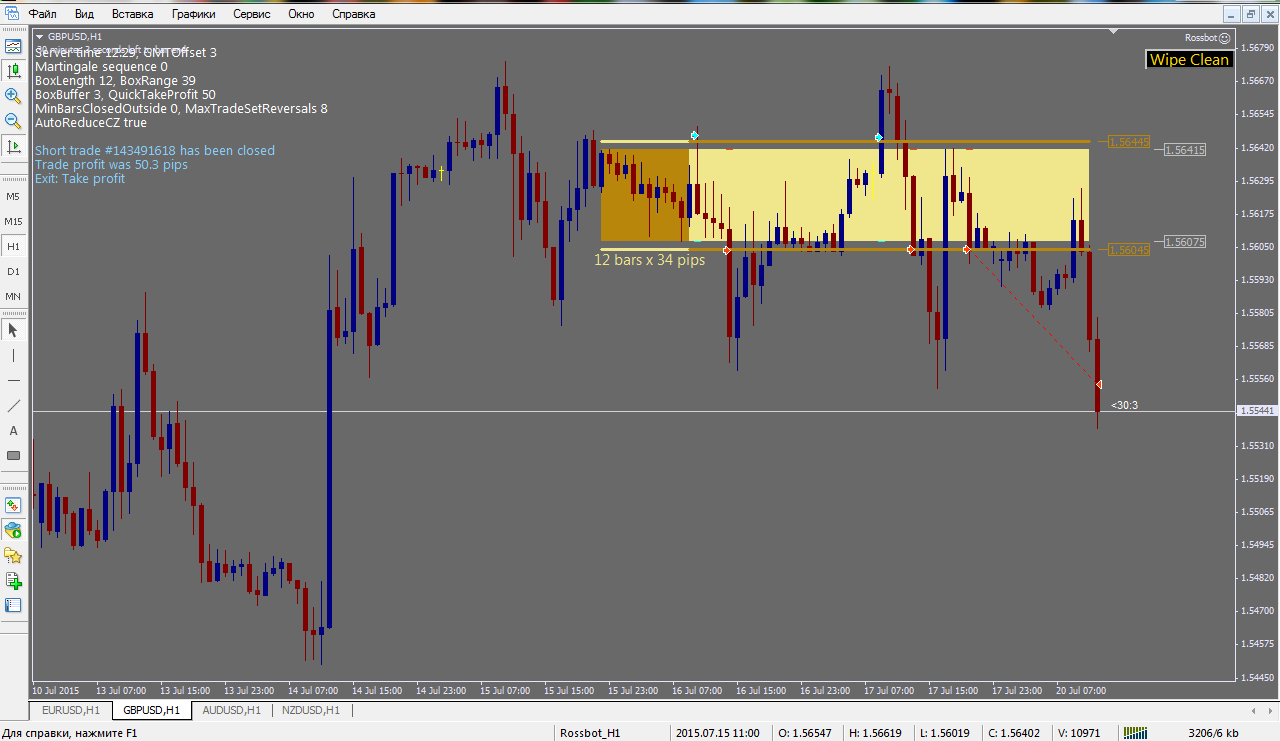This screenshot has width=1280, height=741.
Task: Open the navigator list panel icon
Action: pos(13,605)
